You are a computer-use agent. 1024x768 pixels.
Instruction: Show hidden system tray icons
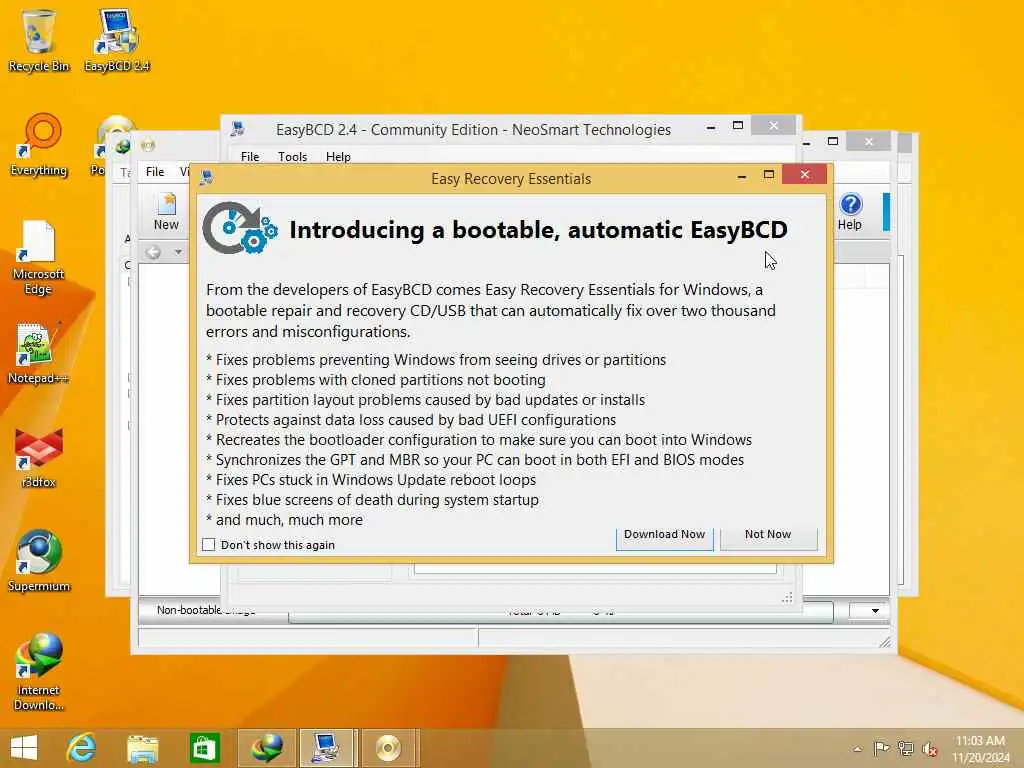pyautogui.click(x=857, y=749)
